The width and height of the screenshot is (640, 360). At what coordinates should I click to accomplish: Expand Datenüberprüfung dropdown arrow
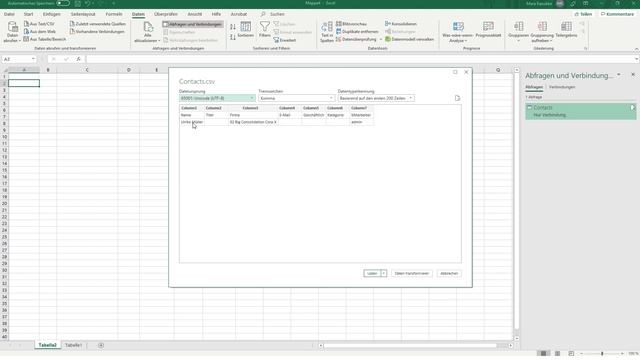click(381, 40)
